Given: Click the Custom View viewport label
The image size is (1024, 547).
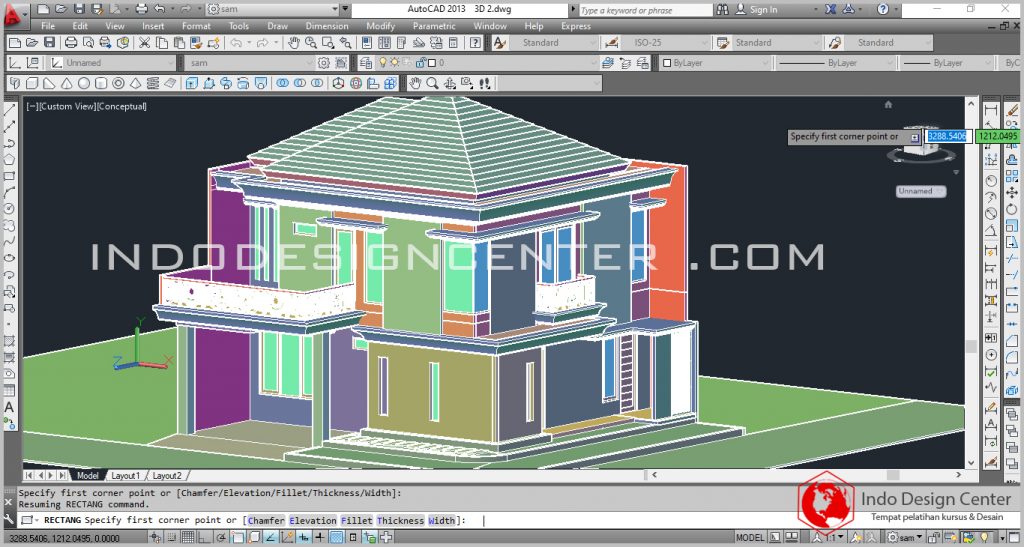Looking at the screenshot, I should 69,106.
